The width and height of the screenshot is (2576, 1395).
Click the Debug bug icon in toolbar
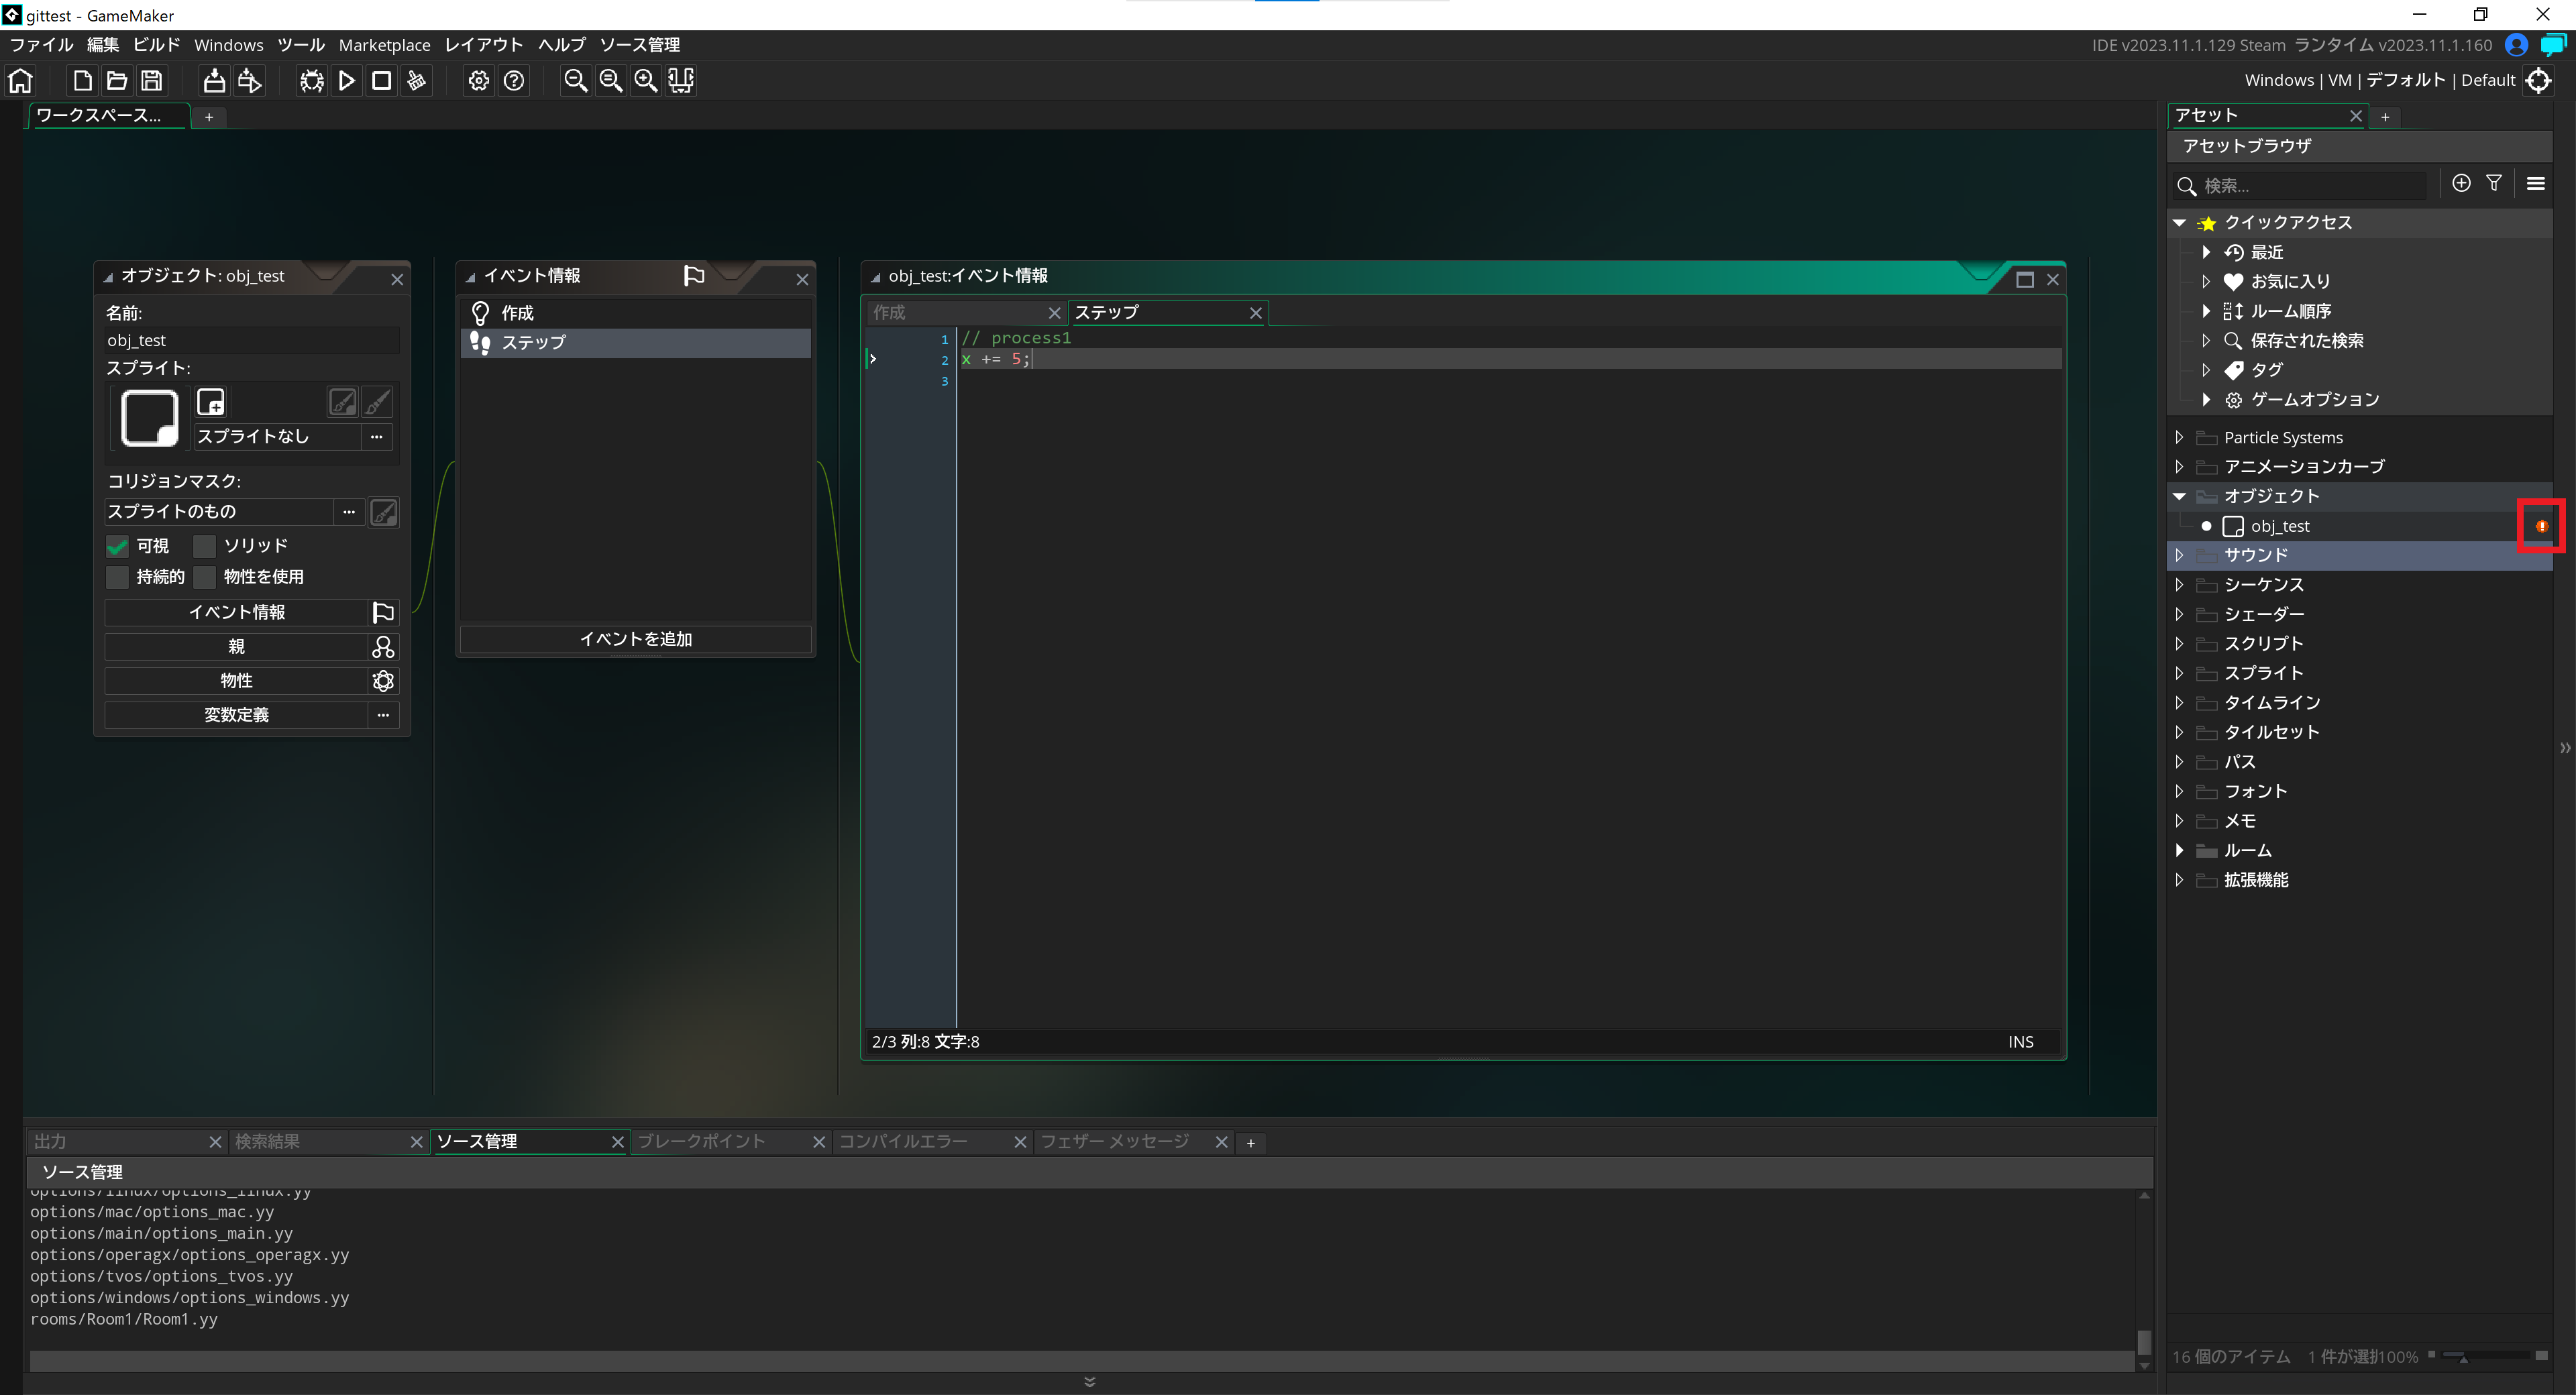[x=312, y=81]
